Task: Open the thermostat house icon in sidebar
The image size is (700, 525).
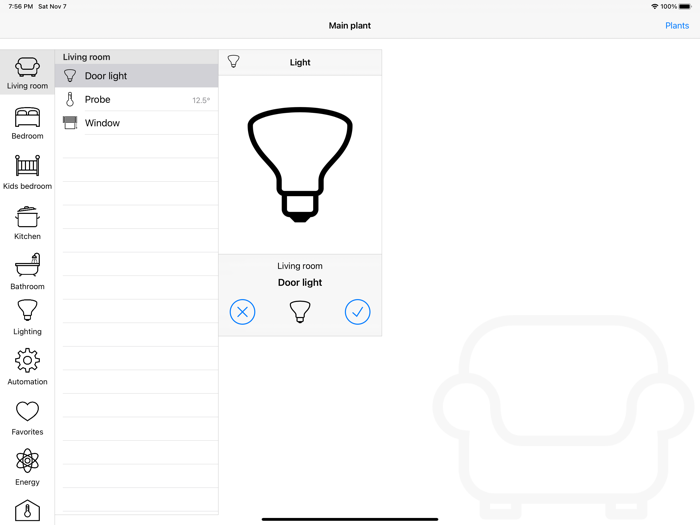Action: [x=27, y=511]
